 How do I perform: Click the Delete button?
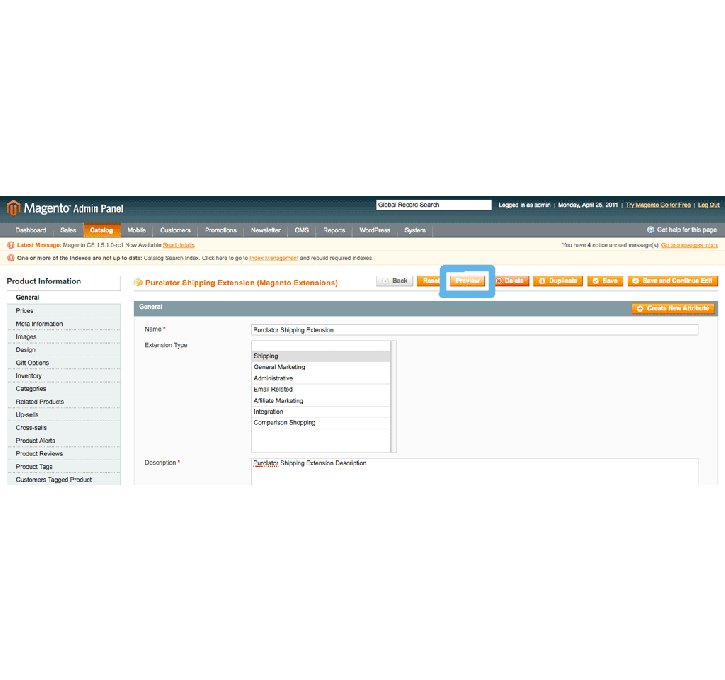click(511, 281)
